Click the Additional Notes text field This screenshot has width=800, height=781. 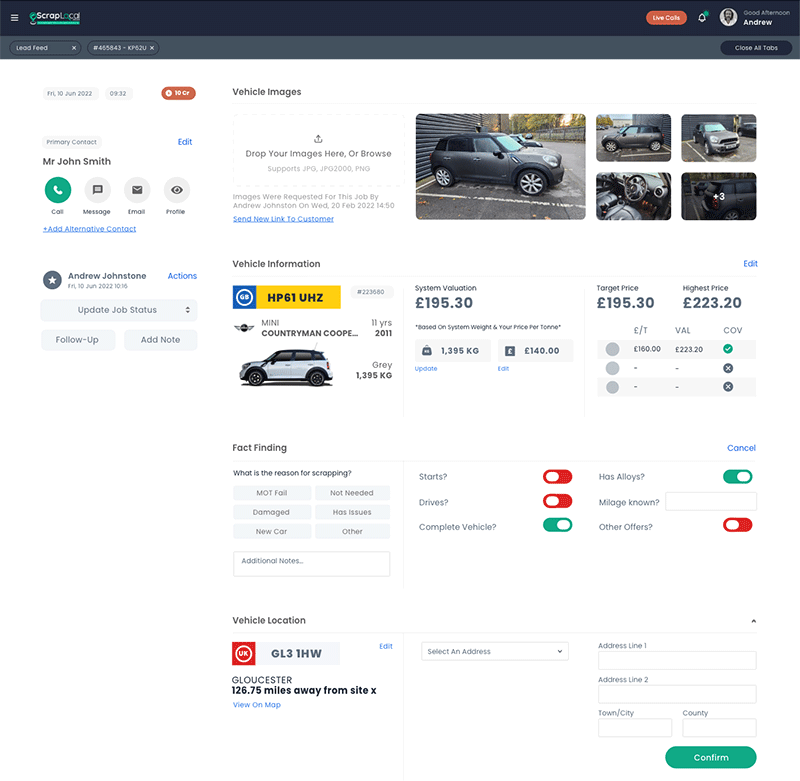(312, 564)
